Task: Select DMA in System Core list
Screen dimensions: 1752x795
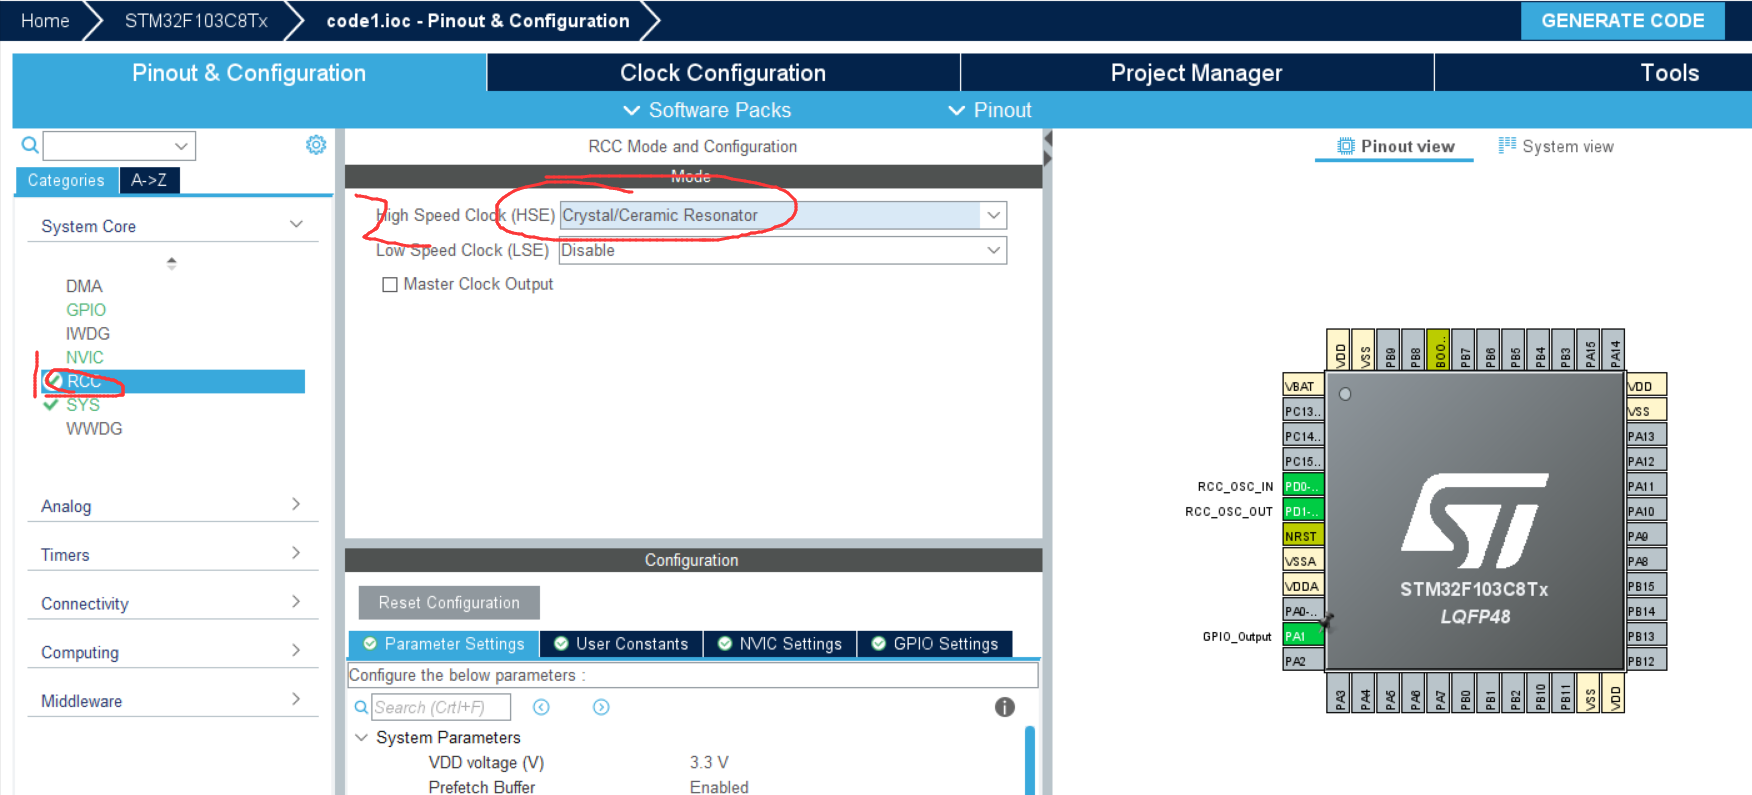Action: click(x=84, y=286)
